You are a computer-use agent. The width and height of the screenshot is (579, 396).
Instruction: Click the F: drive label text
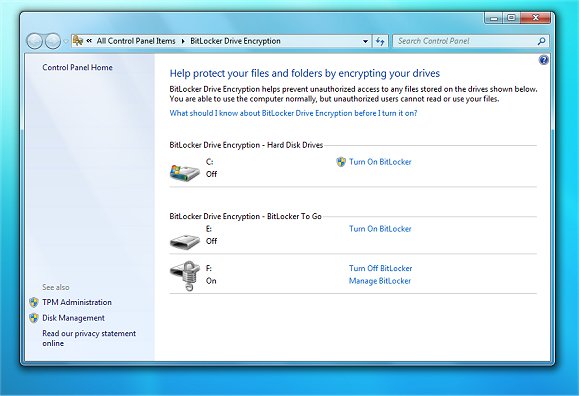[x=209, y=269]
